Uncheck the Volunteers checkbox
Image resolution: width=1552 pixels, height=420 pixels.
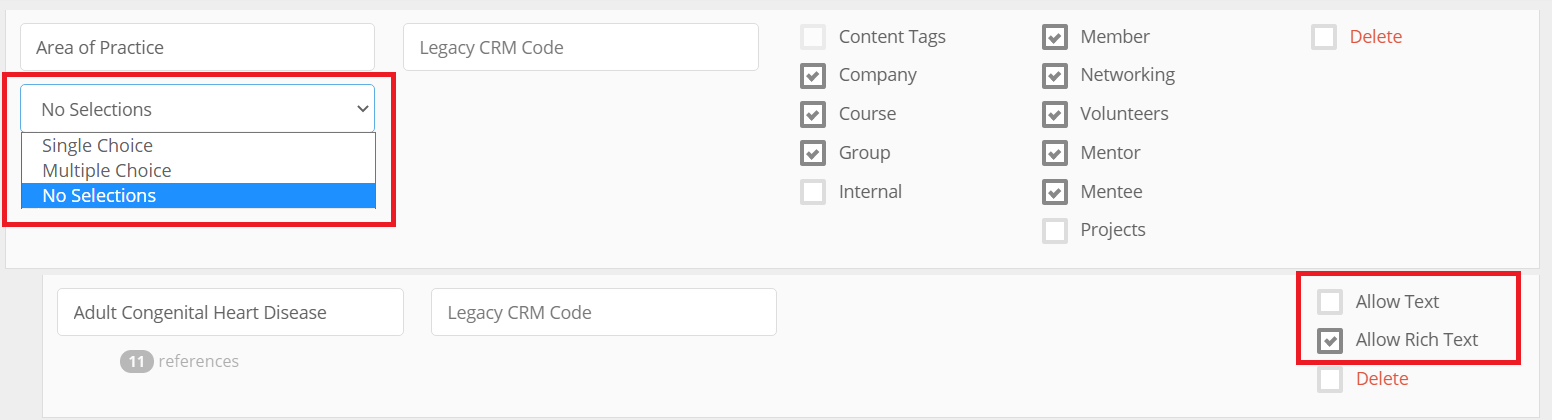pos(1055,114)
